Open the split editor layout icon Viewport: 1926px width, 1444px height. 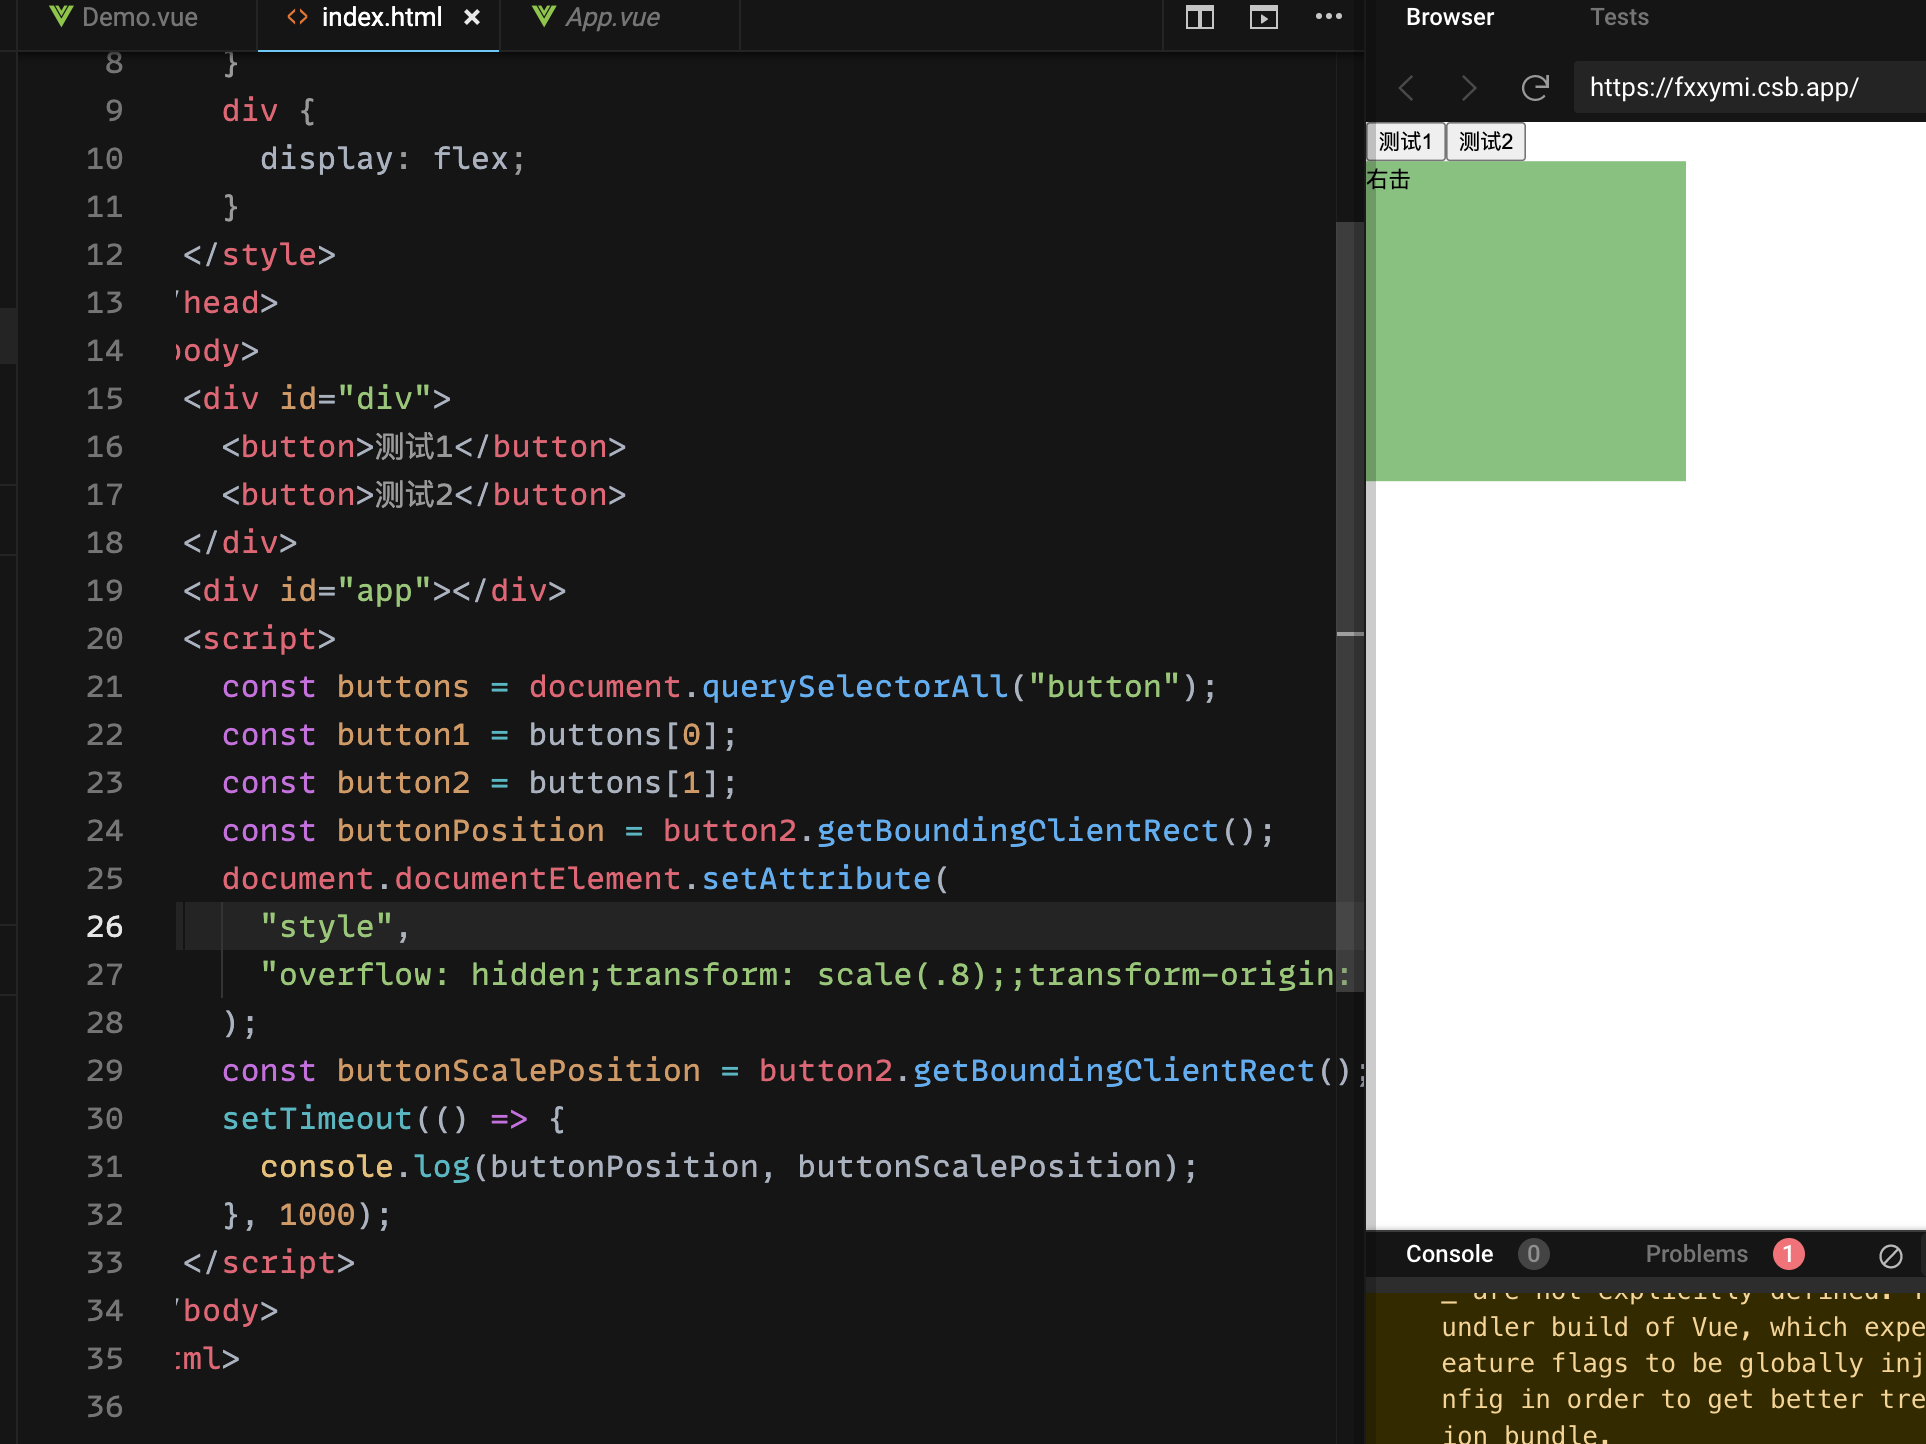pyautogui.click(x=1199, y=17)
